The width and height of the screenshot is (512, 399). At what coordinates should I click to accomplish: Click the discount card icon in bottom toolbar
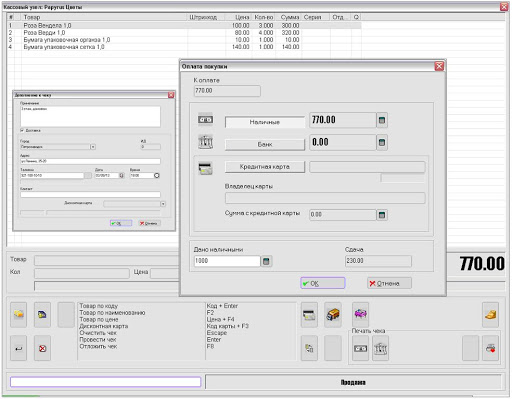[x=309, y=314]
